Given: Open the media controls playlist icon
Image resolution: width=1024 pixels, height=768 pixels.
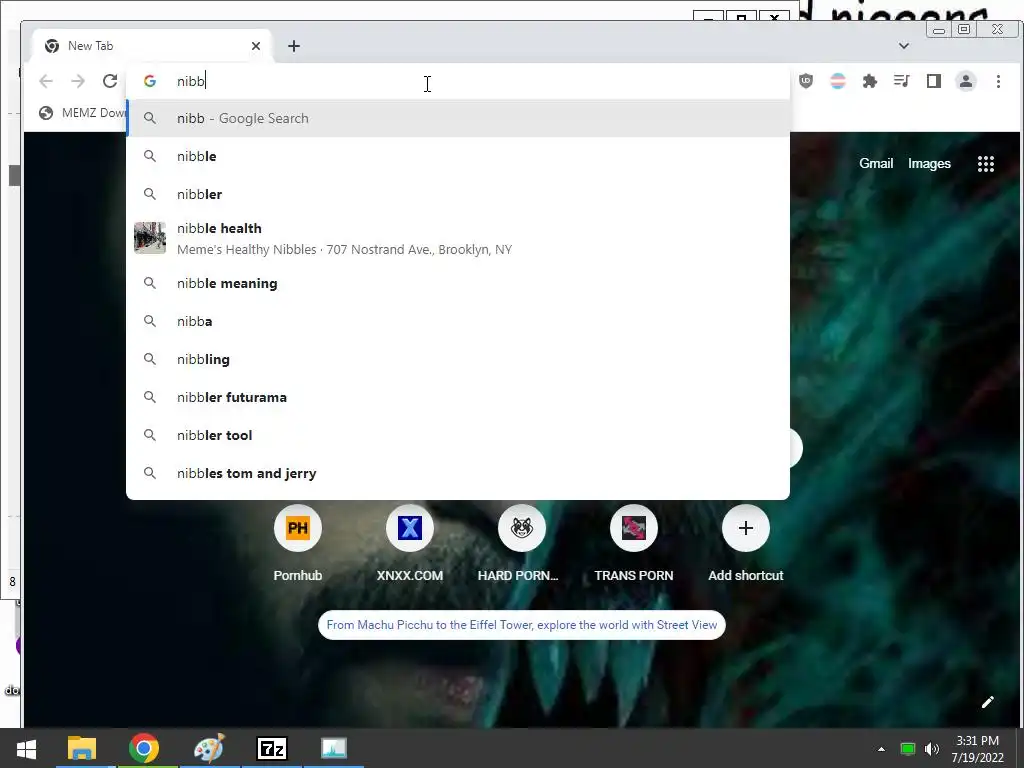Looking at the screenshot, I should click(902, 81).
